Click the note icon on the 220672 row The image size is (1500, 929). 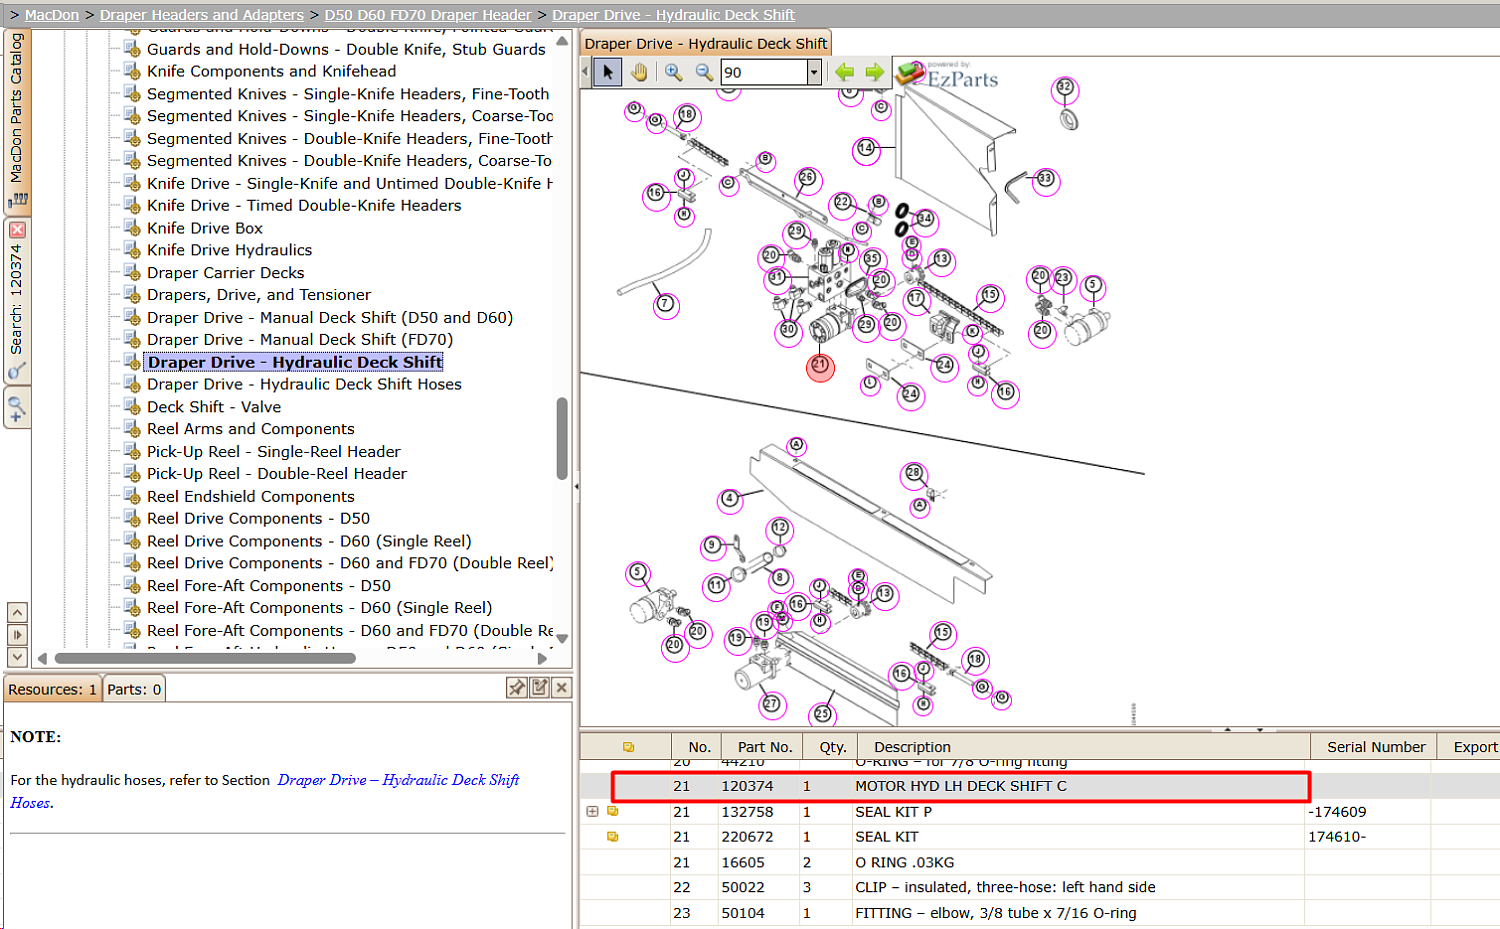[613, 836]
